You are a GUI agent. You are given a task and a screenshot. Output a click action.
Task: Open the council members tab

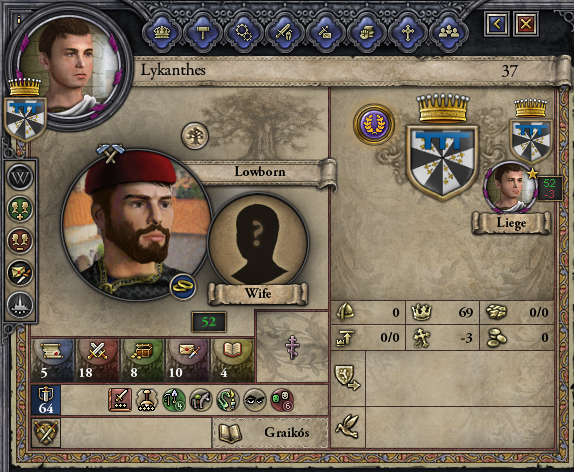coord(448,33)
